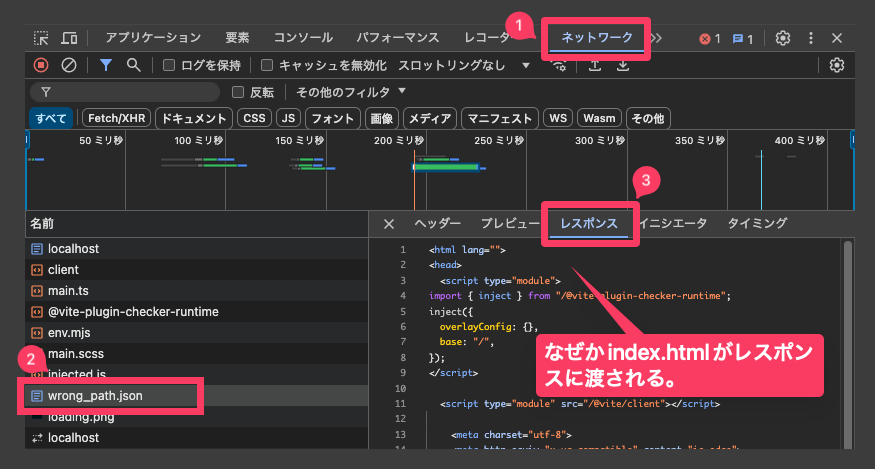This screenshot has height=469, width=875.
Task: Filter by Fetch/XHR requests
Action: click(117, 118)
